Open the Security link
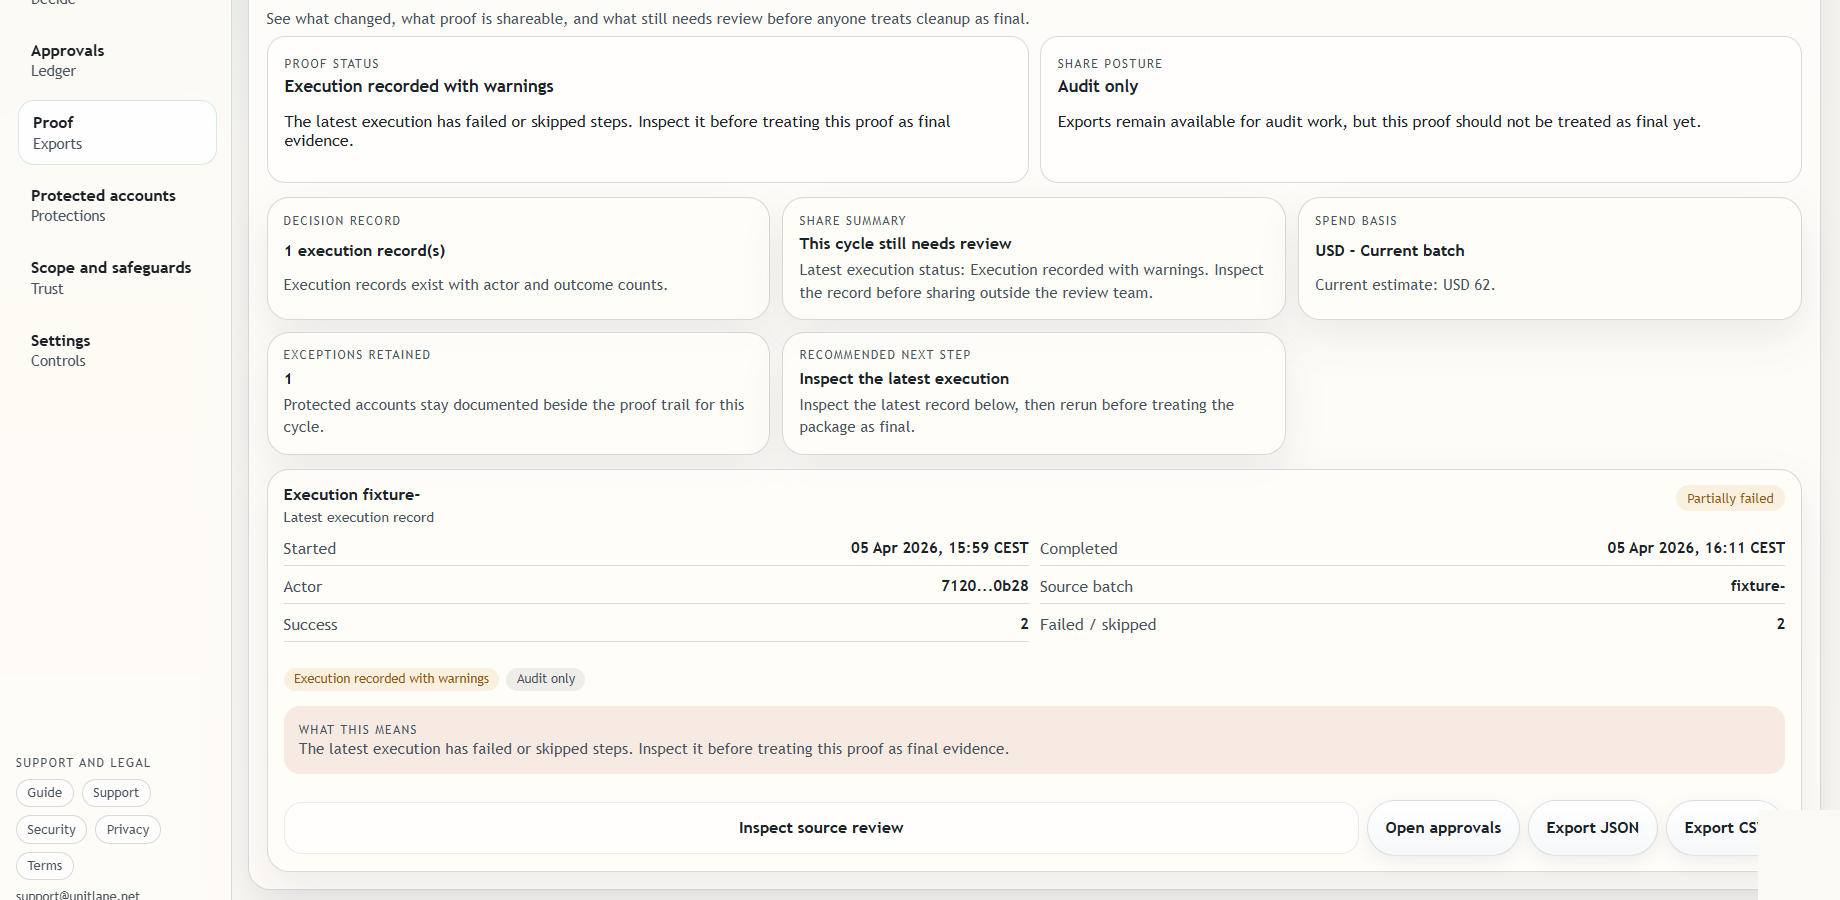Screen dimensions: 1840x900 (51, 830)
